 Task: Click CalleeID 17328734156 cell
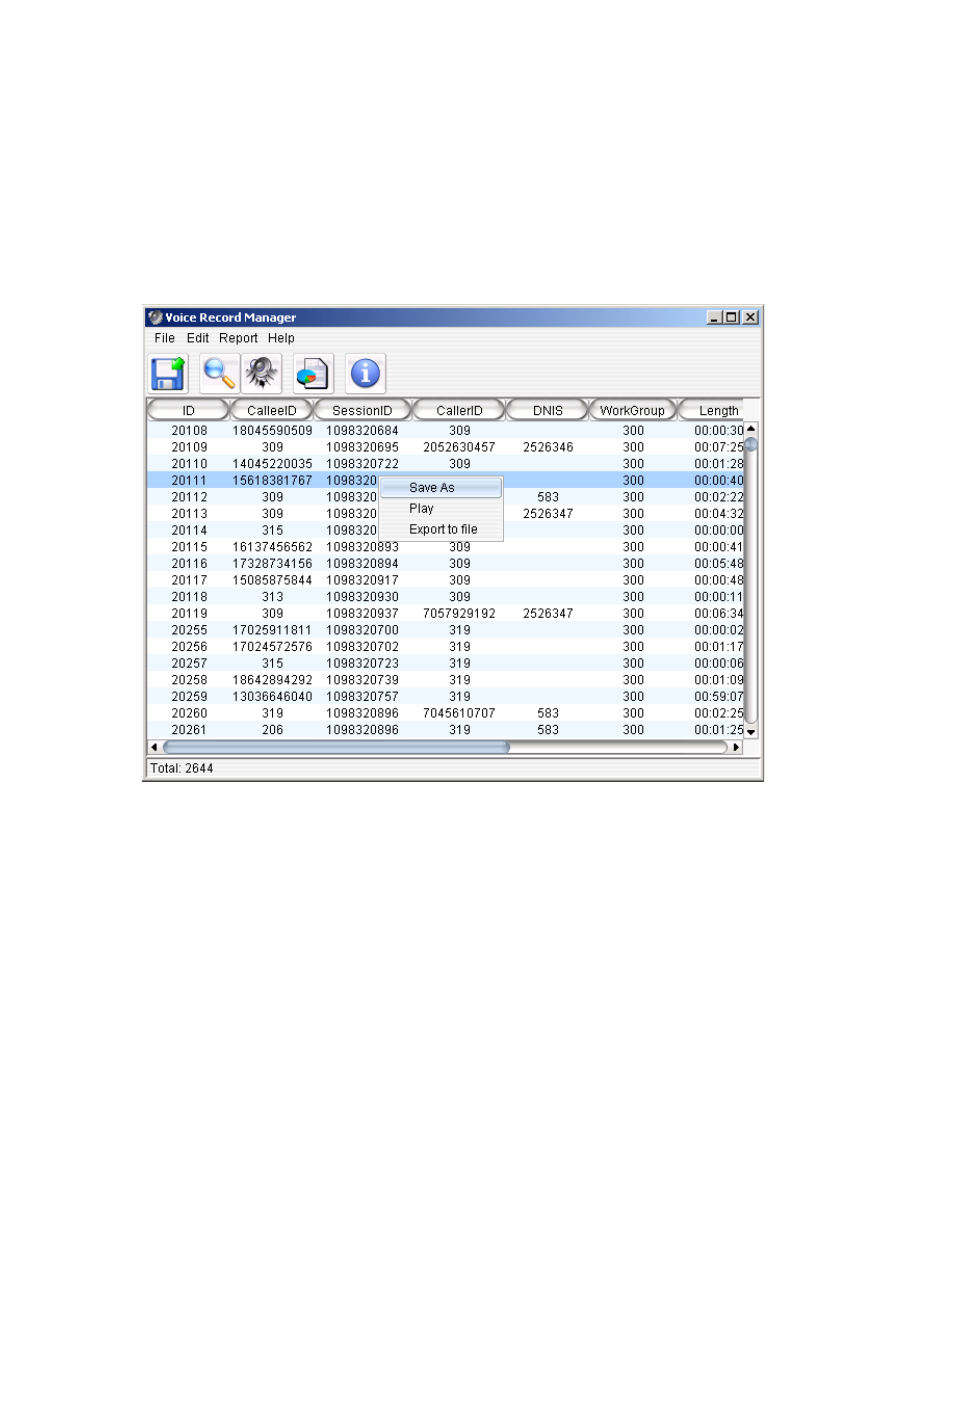click(x=272, y=564)
